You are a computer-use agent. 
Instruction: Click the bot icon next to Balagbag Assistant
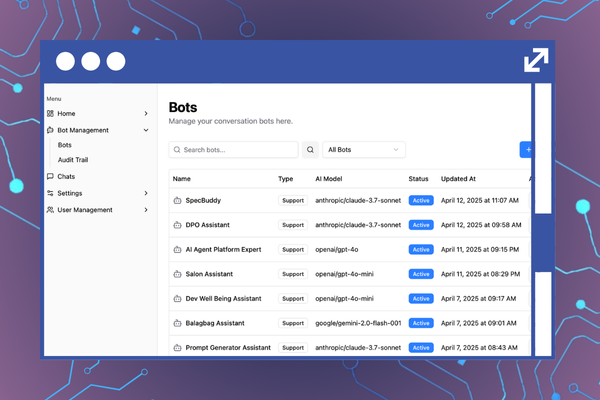pyautogui.click(x=177, y=323)
